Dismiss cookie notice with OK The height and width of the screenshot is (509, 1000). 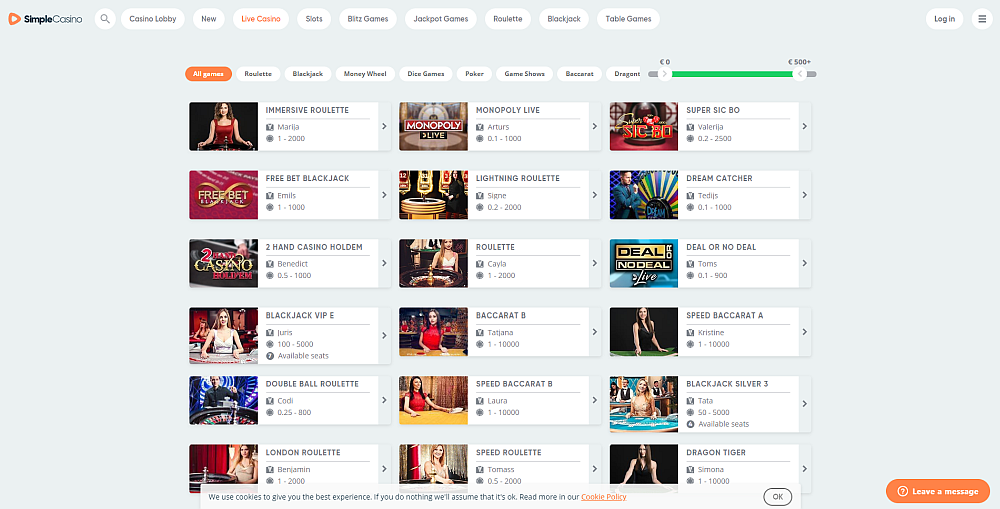point(777,497)
